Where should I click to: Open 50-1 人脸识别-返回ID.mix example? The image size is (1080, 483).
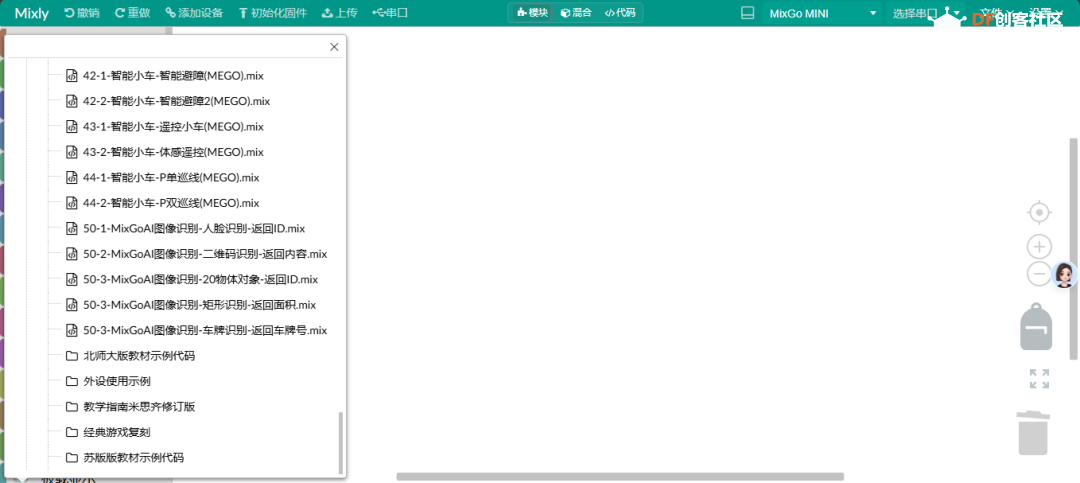tap(194, 229)
